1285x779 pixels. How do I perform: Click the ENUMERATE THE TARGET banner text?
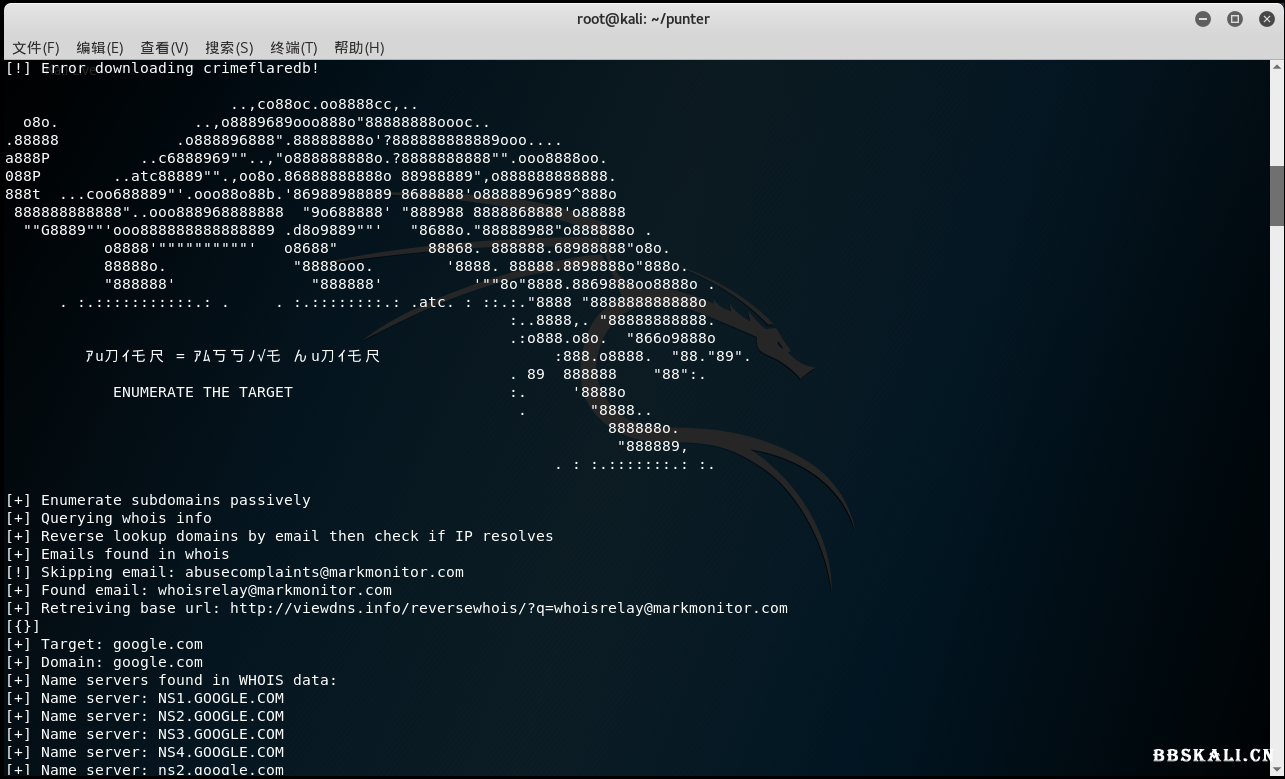pos(203,392)
